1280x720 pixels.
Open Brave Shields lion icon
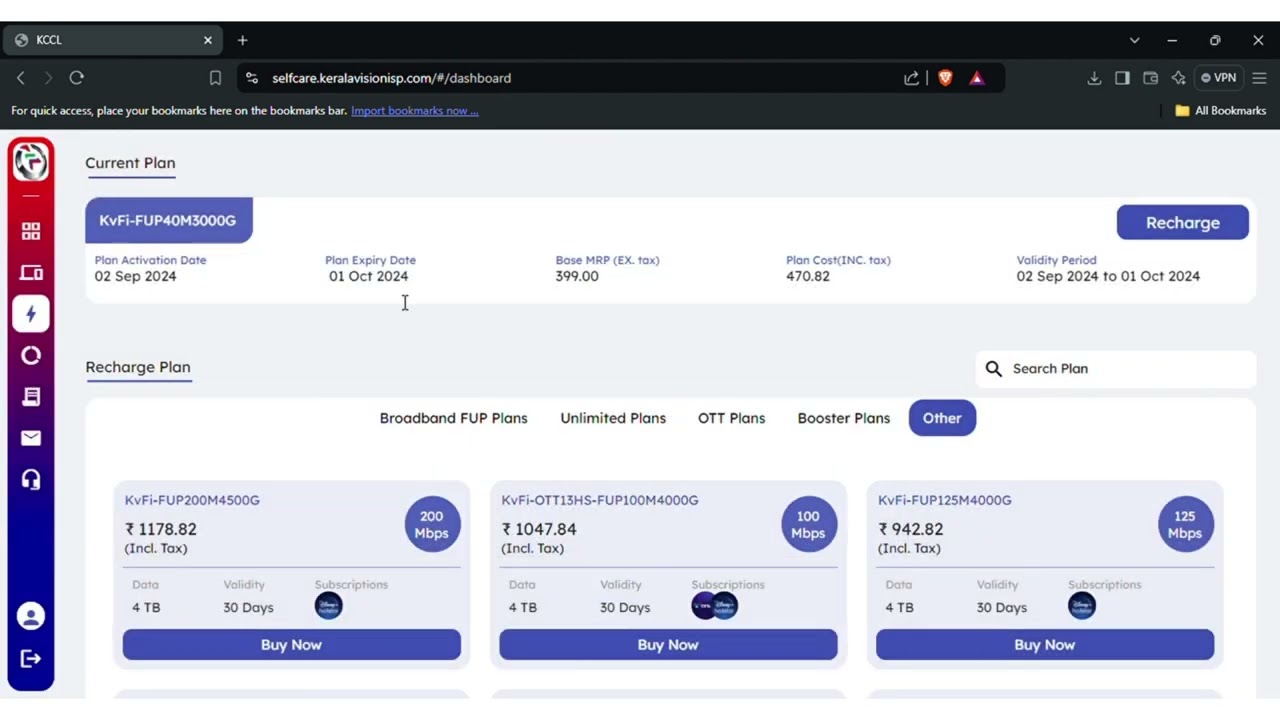945,78
